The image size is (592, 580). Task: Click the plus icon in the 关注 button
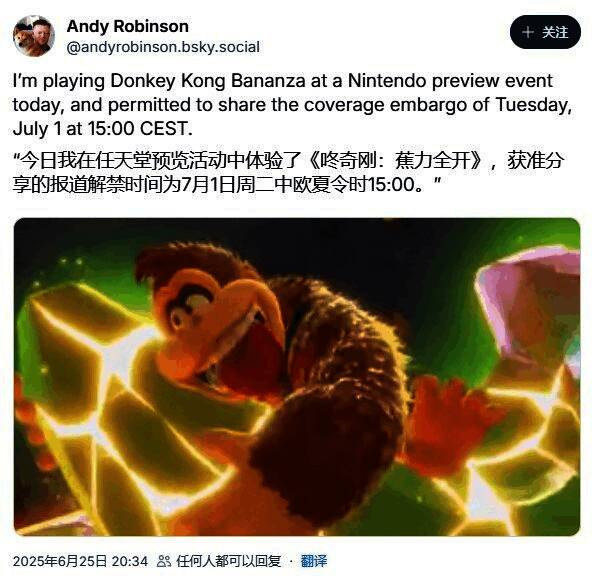527,32
